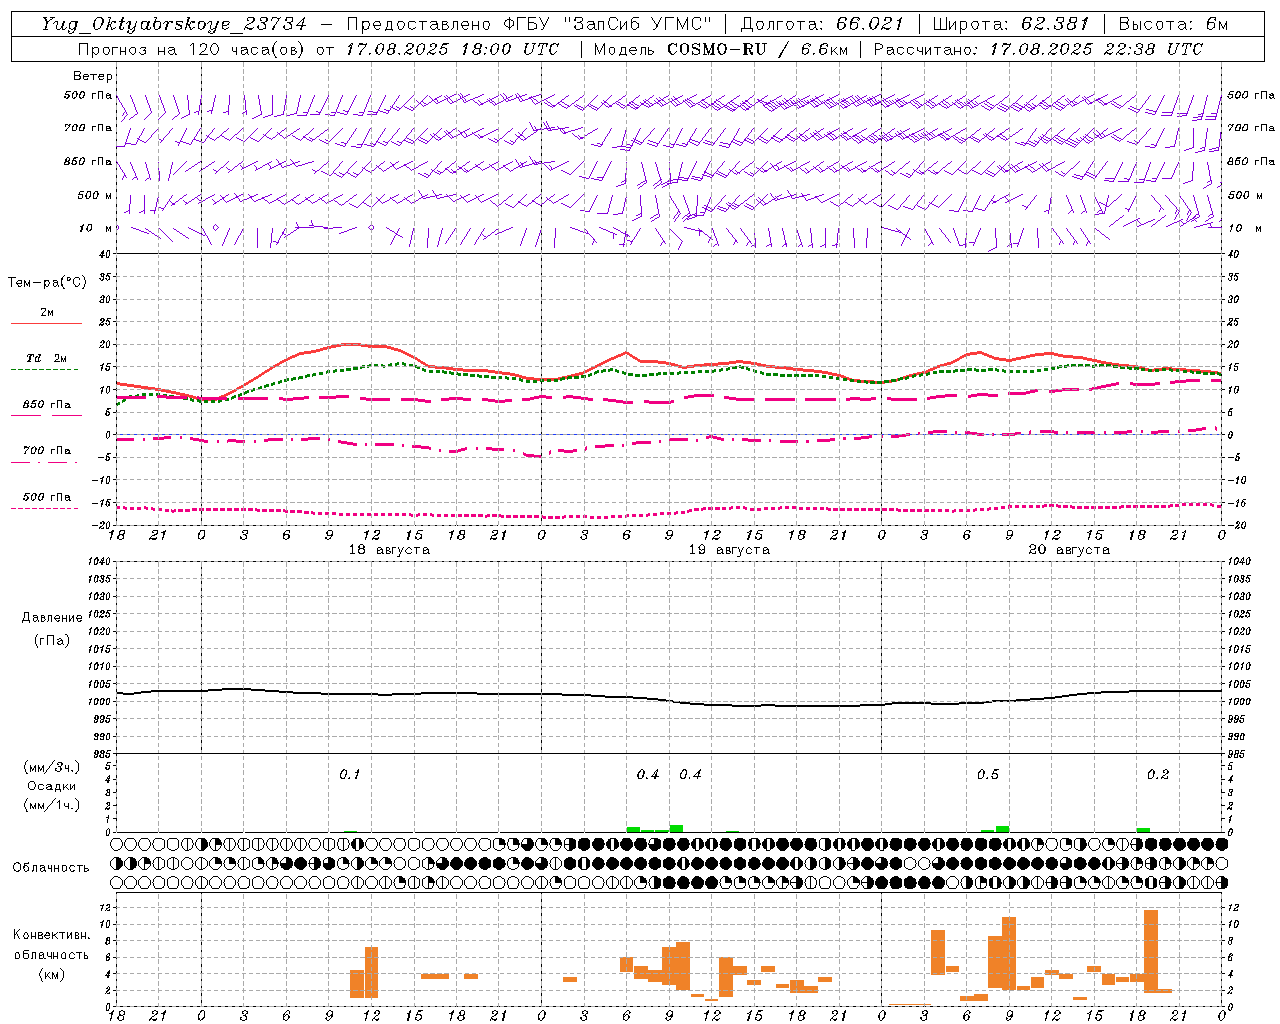Viewport: 1280px width, 1024px height.
Task: Click the Тем-ра(°C) axis label
Action: [x=47, y=283]
